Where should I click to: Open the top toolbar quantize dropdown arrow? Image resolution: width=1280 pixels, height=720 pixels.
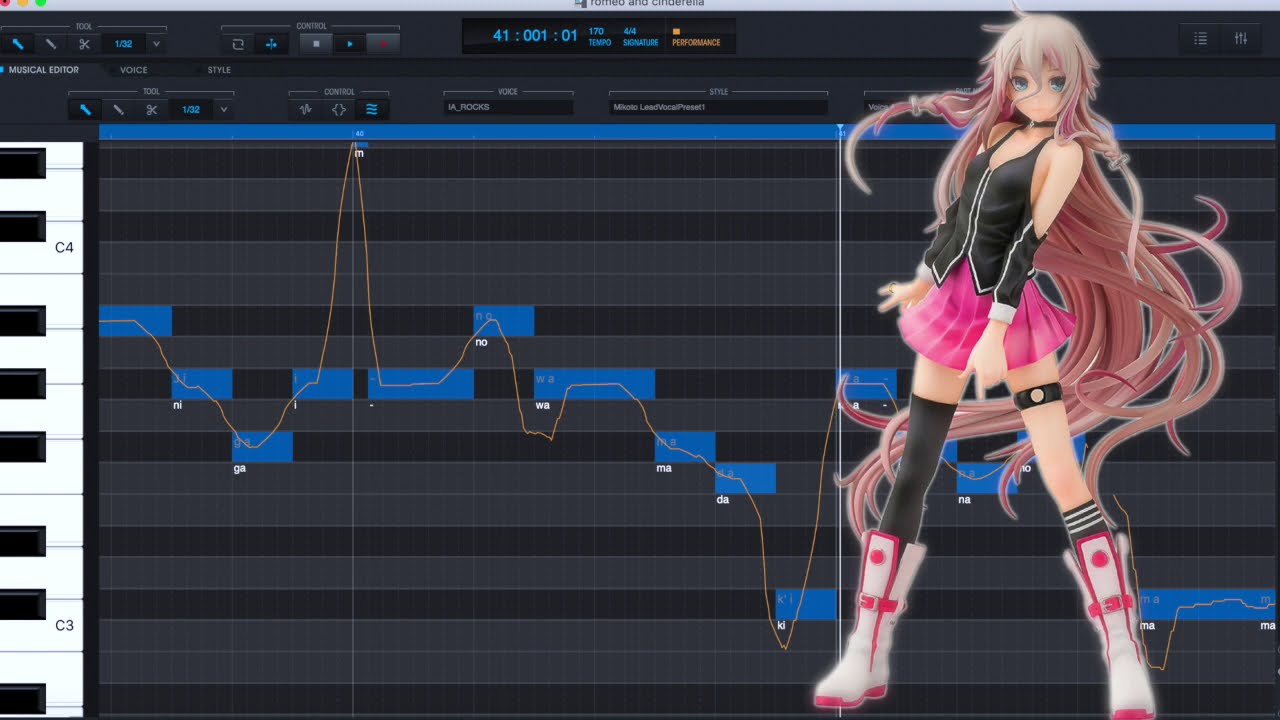coord(156,44)
